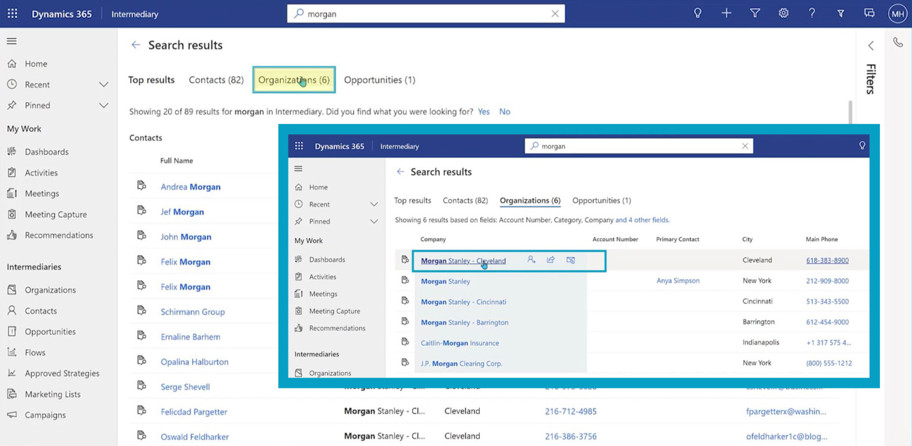Open the settings gear in the header
This screenshot has height=446, width=912.
click(x=783, y=14)
